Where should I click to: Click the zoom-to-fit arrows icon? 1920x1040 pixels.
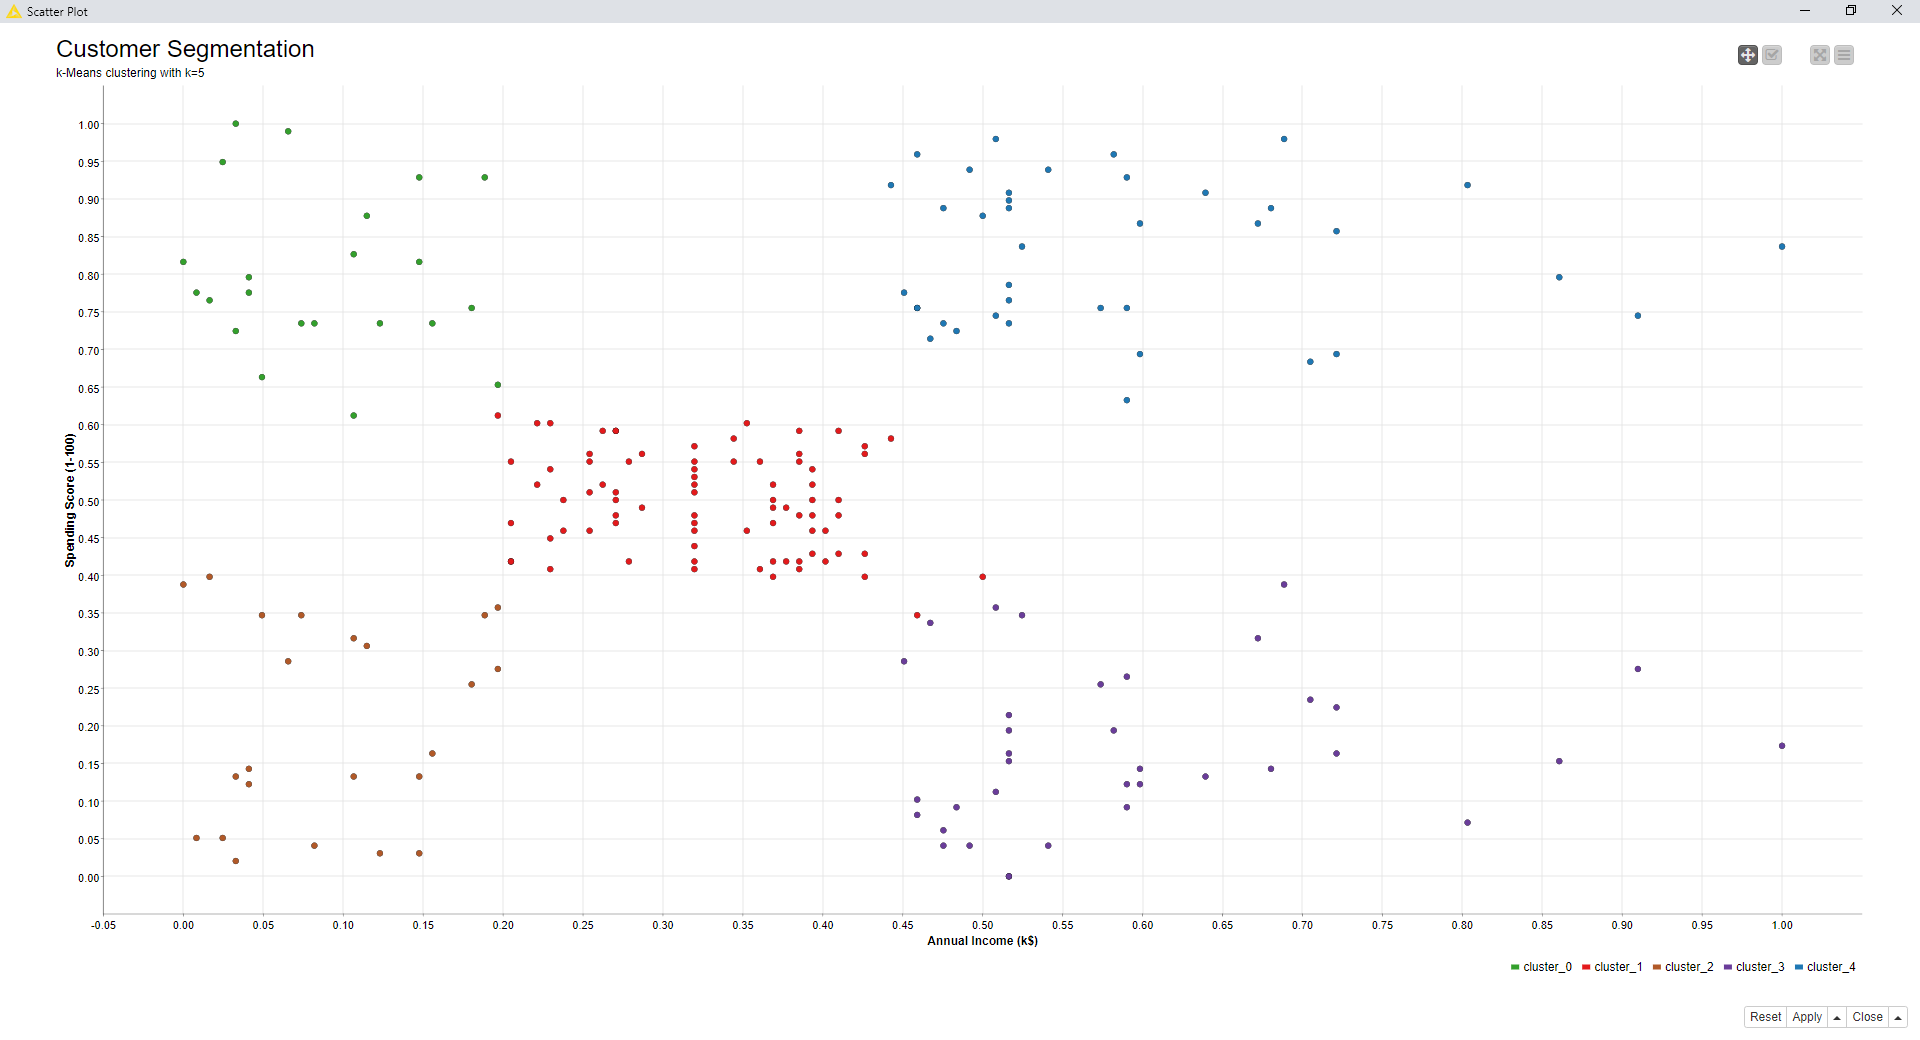[1820, 55]
